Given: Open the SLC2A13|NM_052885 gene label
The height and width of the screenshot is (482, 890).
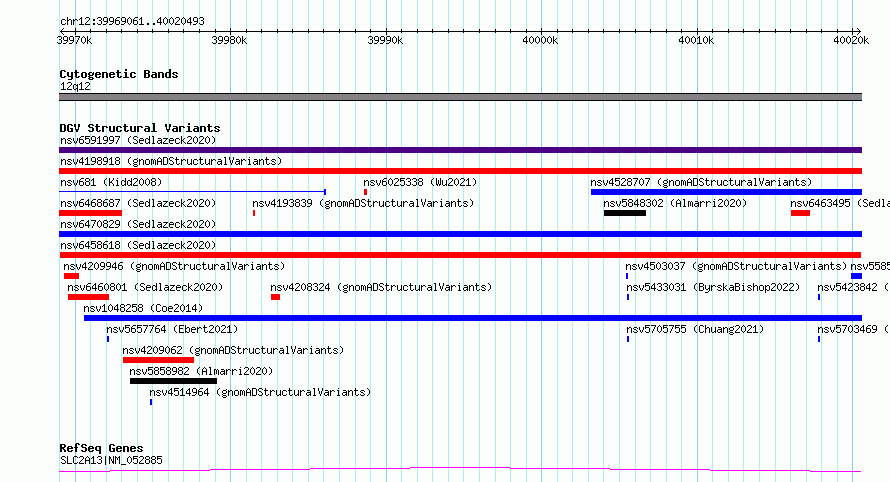Looking at the screenshot, I should (111, 460).
